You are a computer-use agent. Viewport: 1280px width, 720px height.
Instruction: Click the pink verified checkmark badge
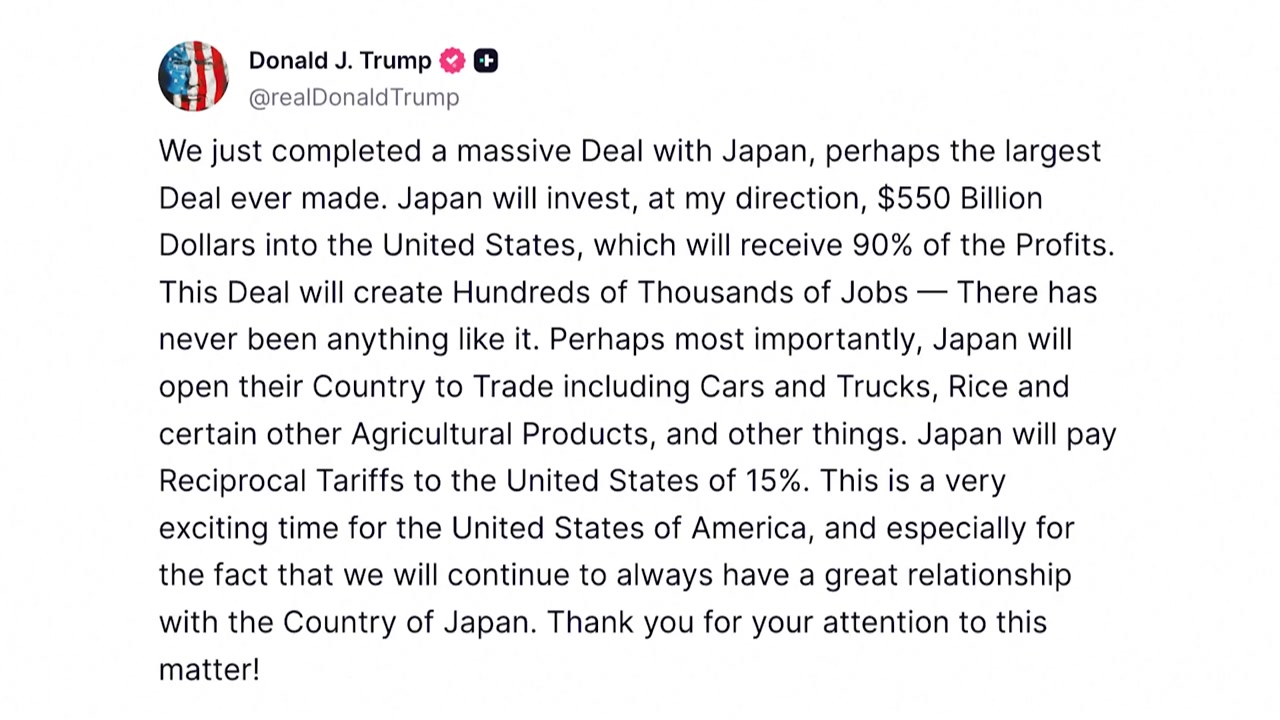[452, 61]
